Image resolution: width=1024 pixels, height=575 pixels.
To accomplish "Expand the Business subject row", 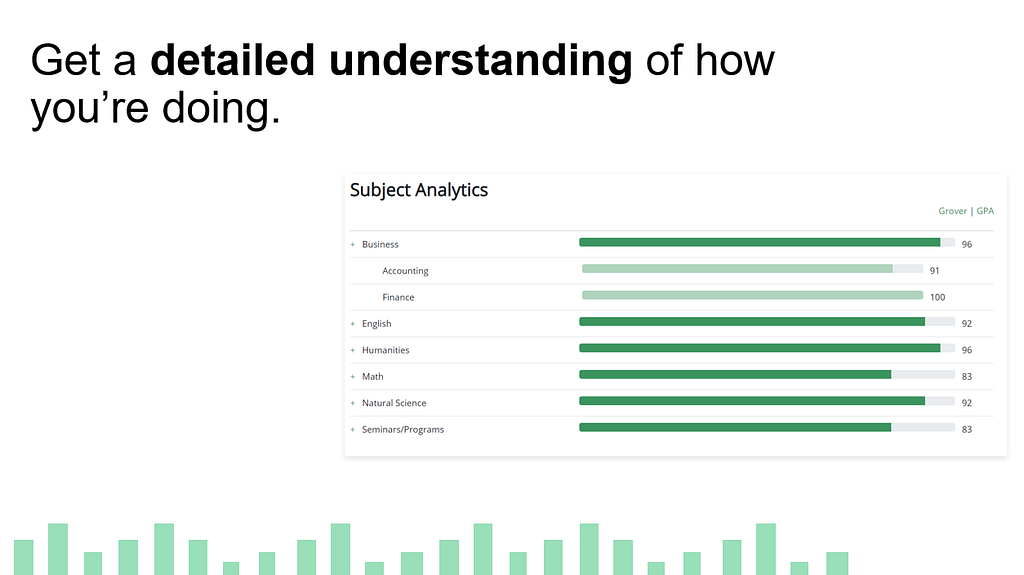I will 352,244.
